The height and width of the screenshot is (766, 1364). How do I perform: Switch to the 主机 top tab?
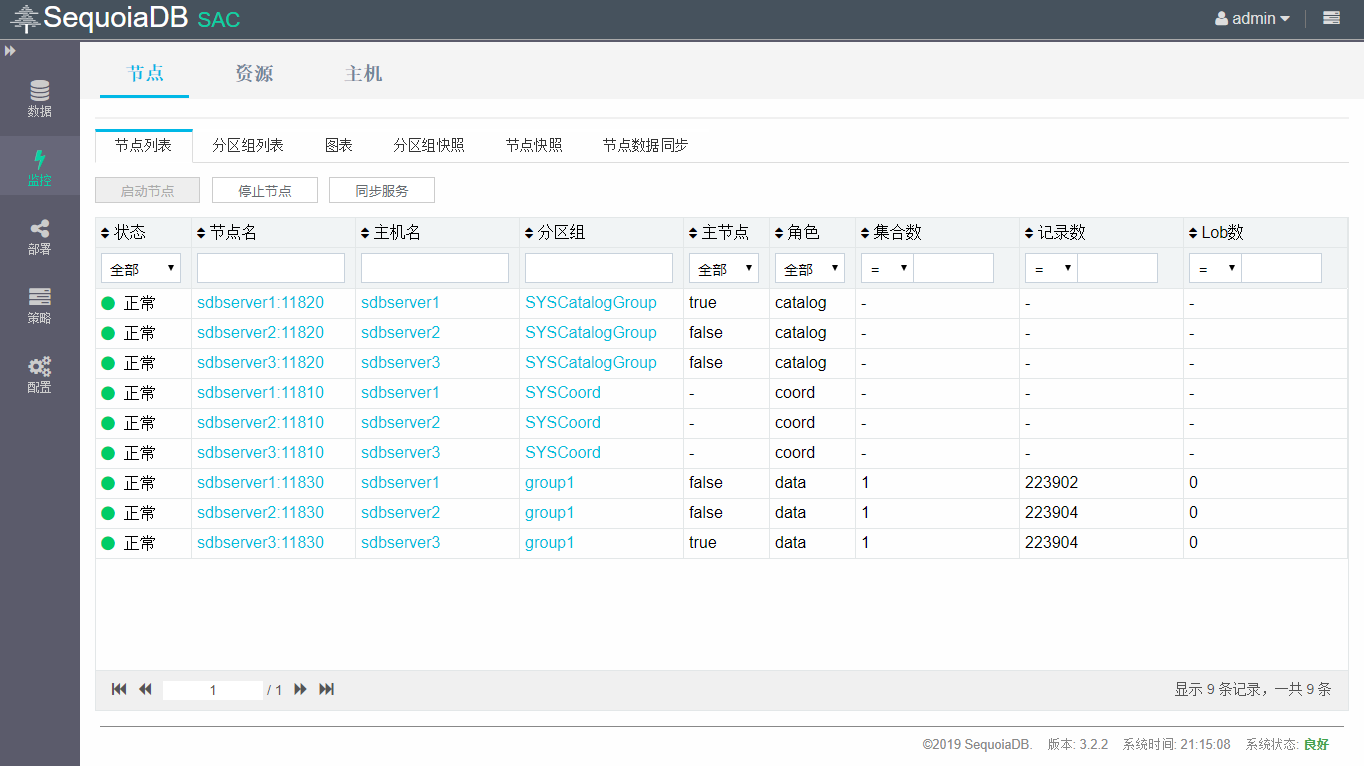coord(364,73)
